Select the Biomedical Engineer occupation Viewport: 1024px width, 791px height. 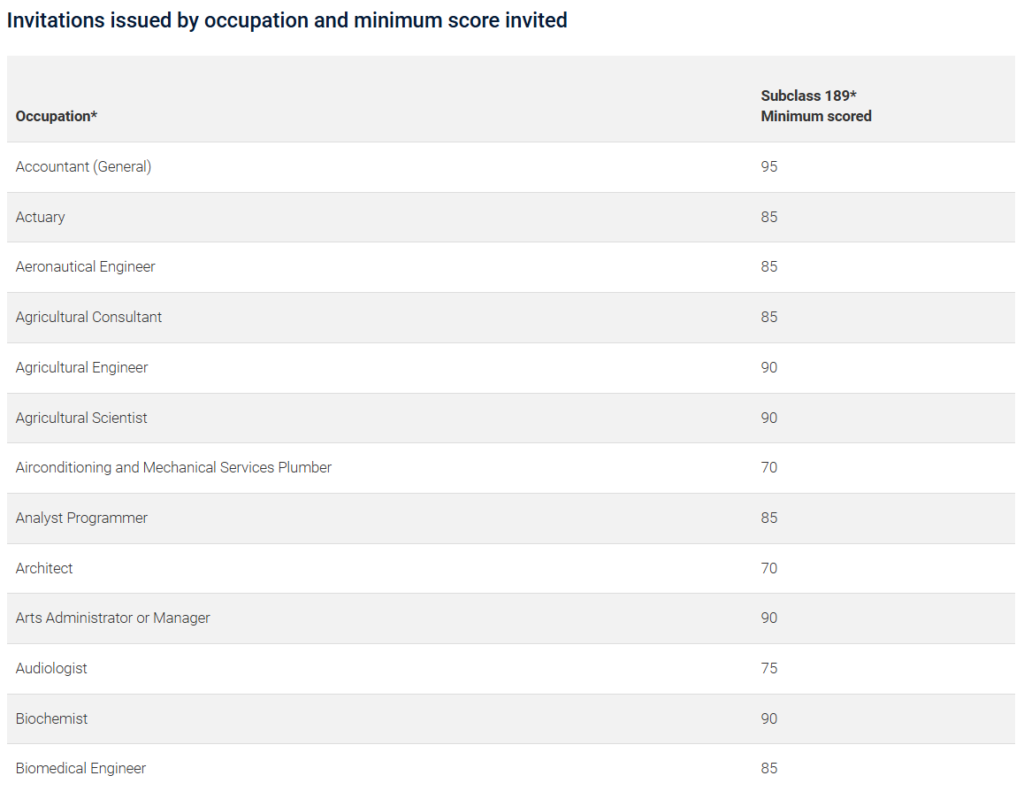(x=81, y=768)
